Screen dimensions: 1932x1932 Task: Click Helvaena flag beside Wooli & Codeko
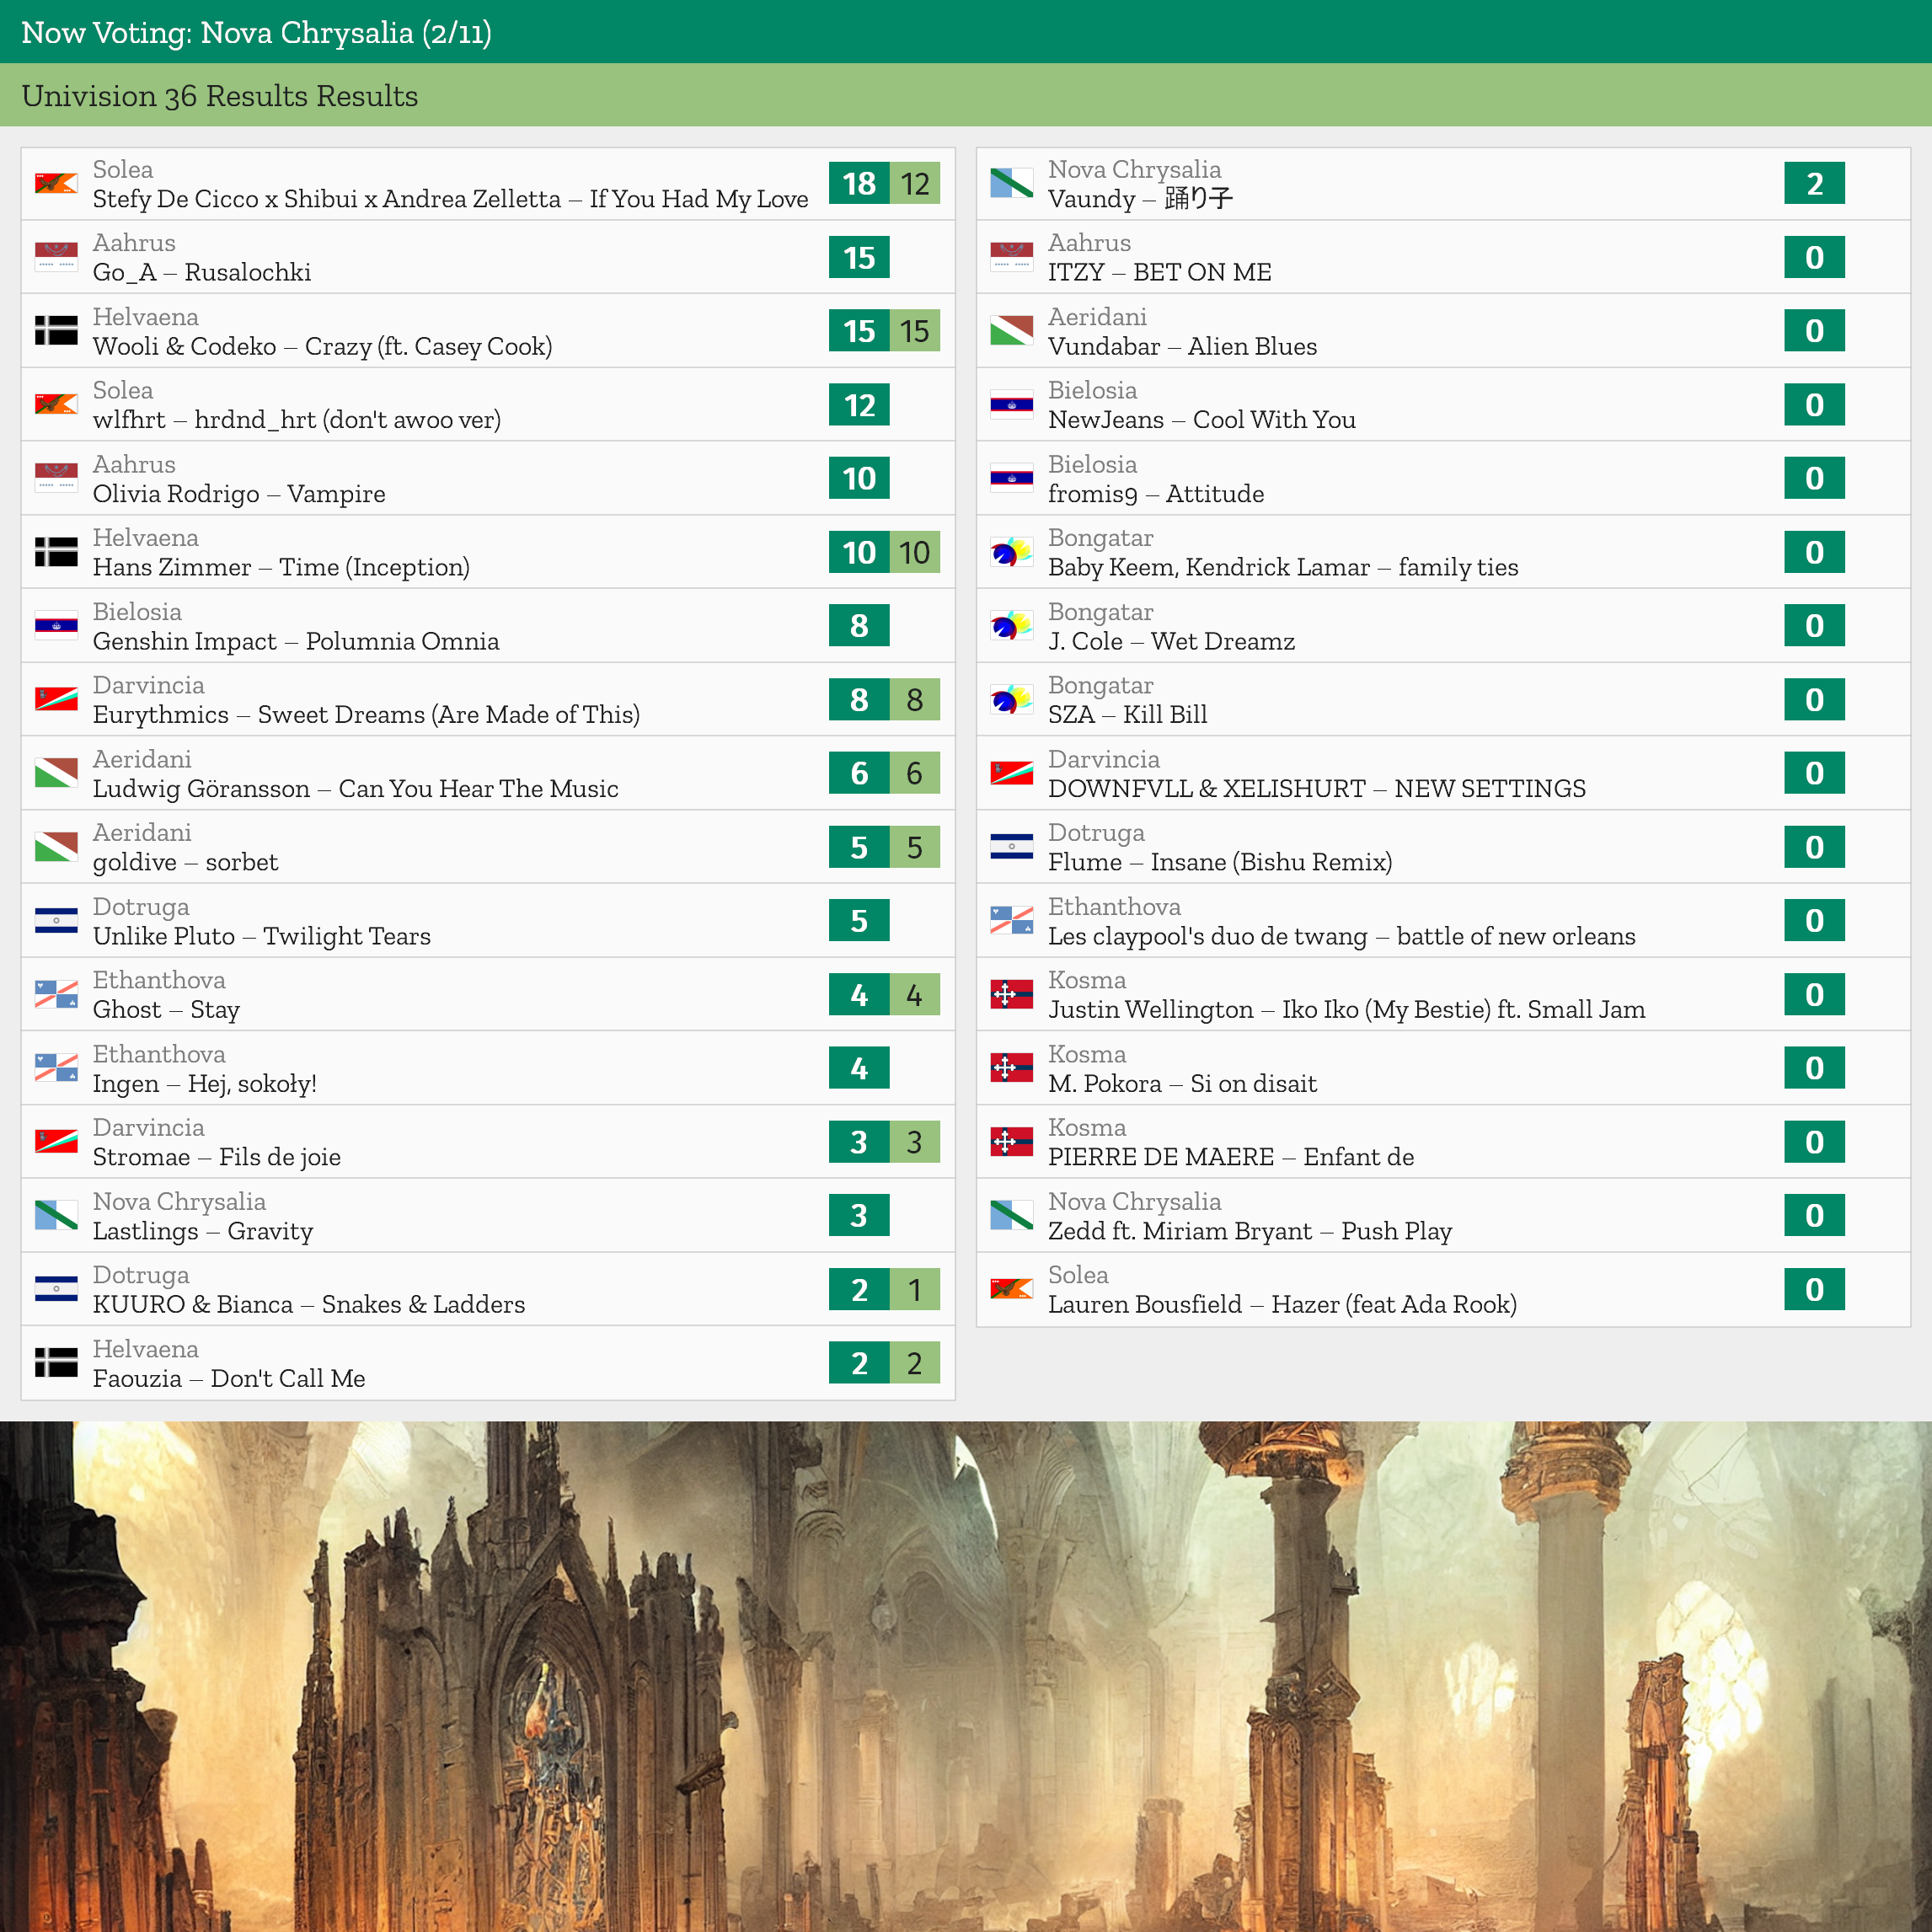(56, 331)
